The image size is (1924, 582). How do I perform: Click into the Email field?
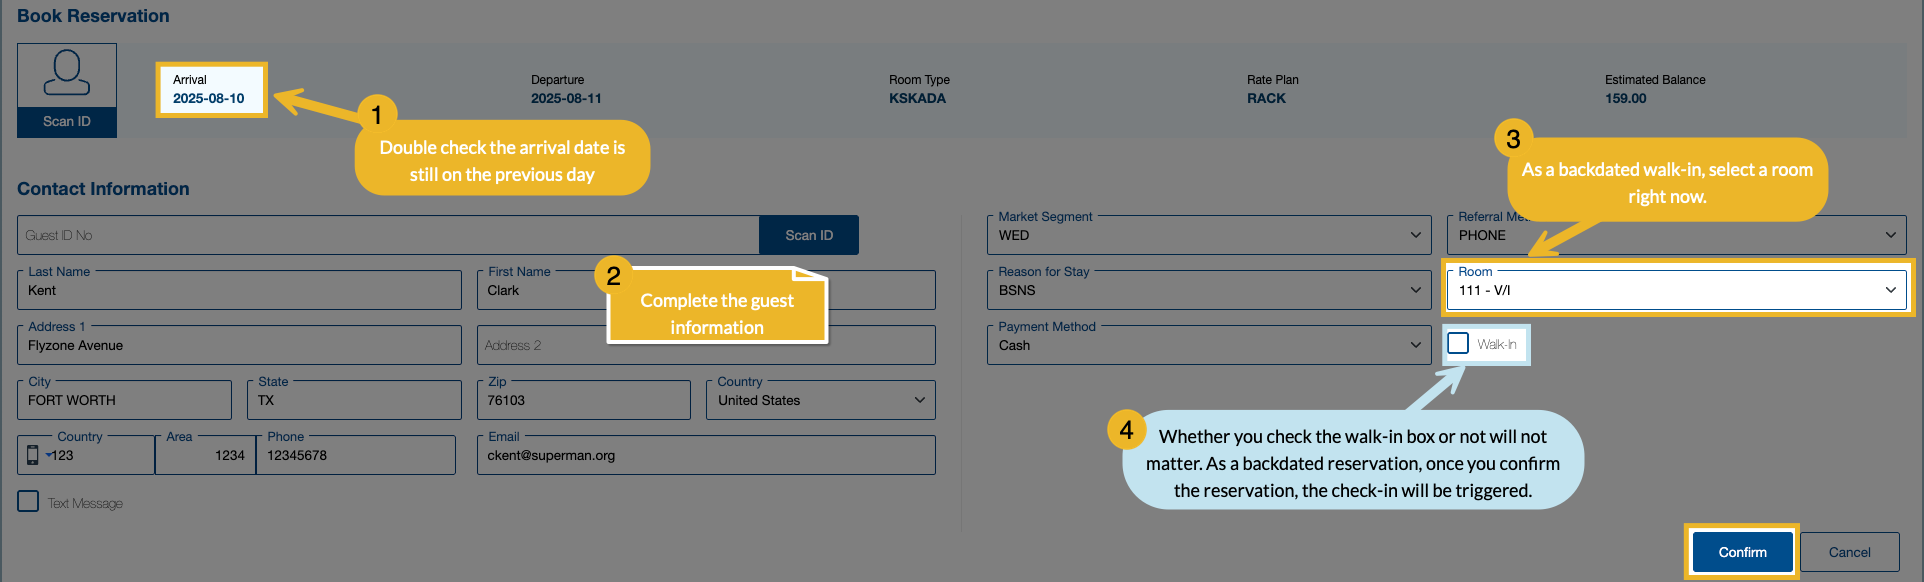tap(706, 456)
